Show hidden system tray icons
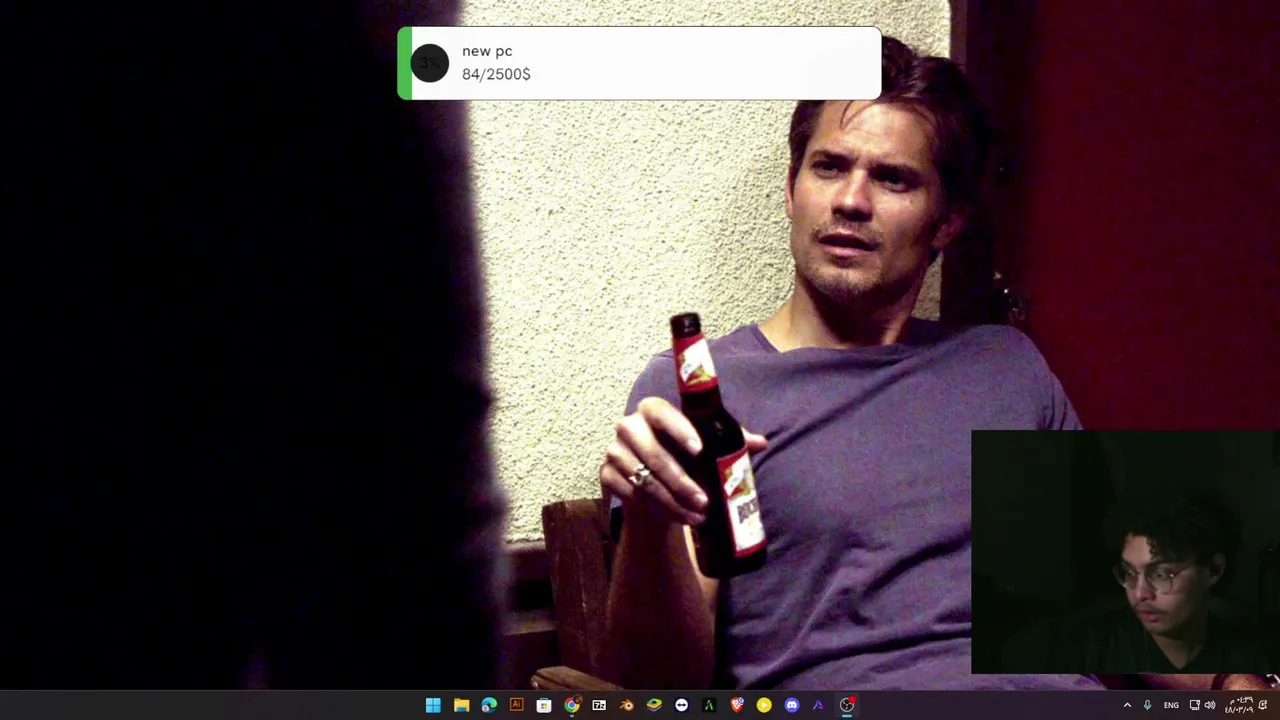Screen dimensions: 1280x720 [x=1127, y=705]
